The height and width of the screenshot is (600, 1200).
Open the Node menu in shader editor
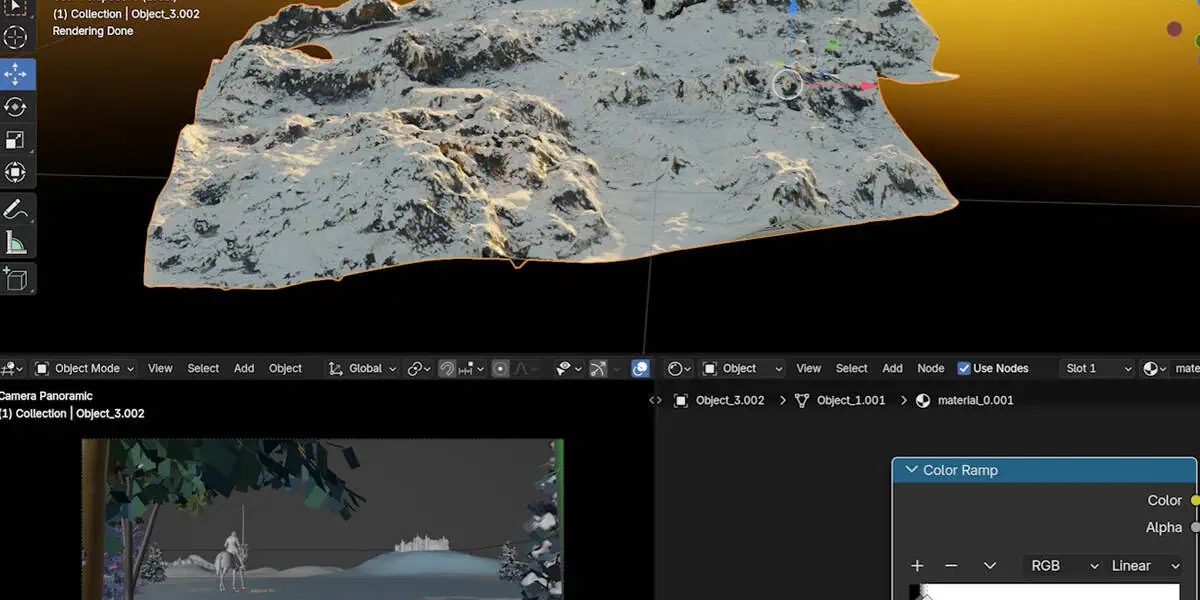930,368
